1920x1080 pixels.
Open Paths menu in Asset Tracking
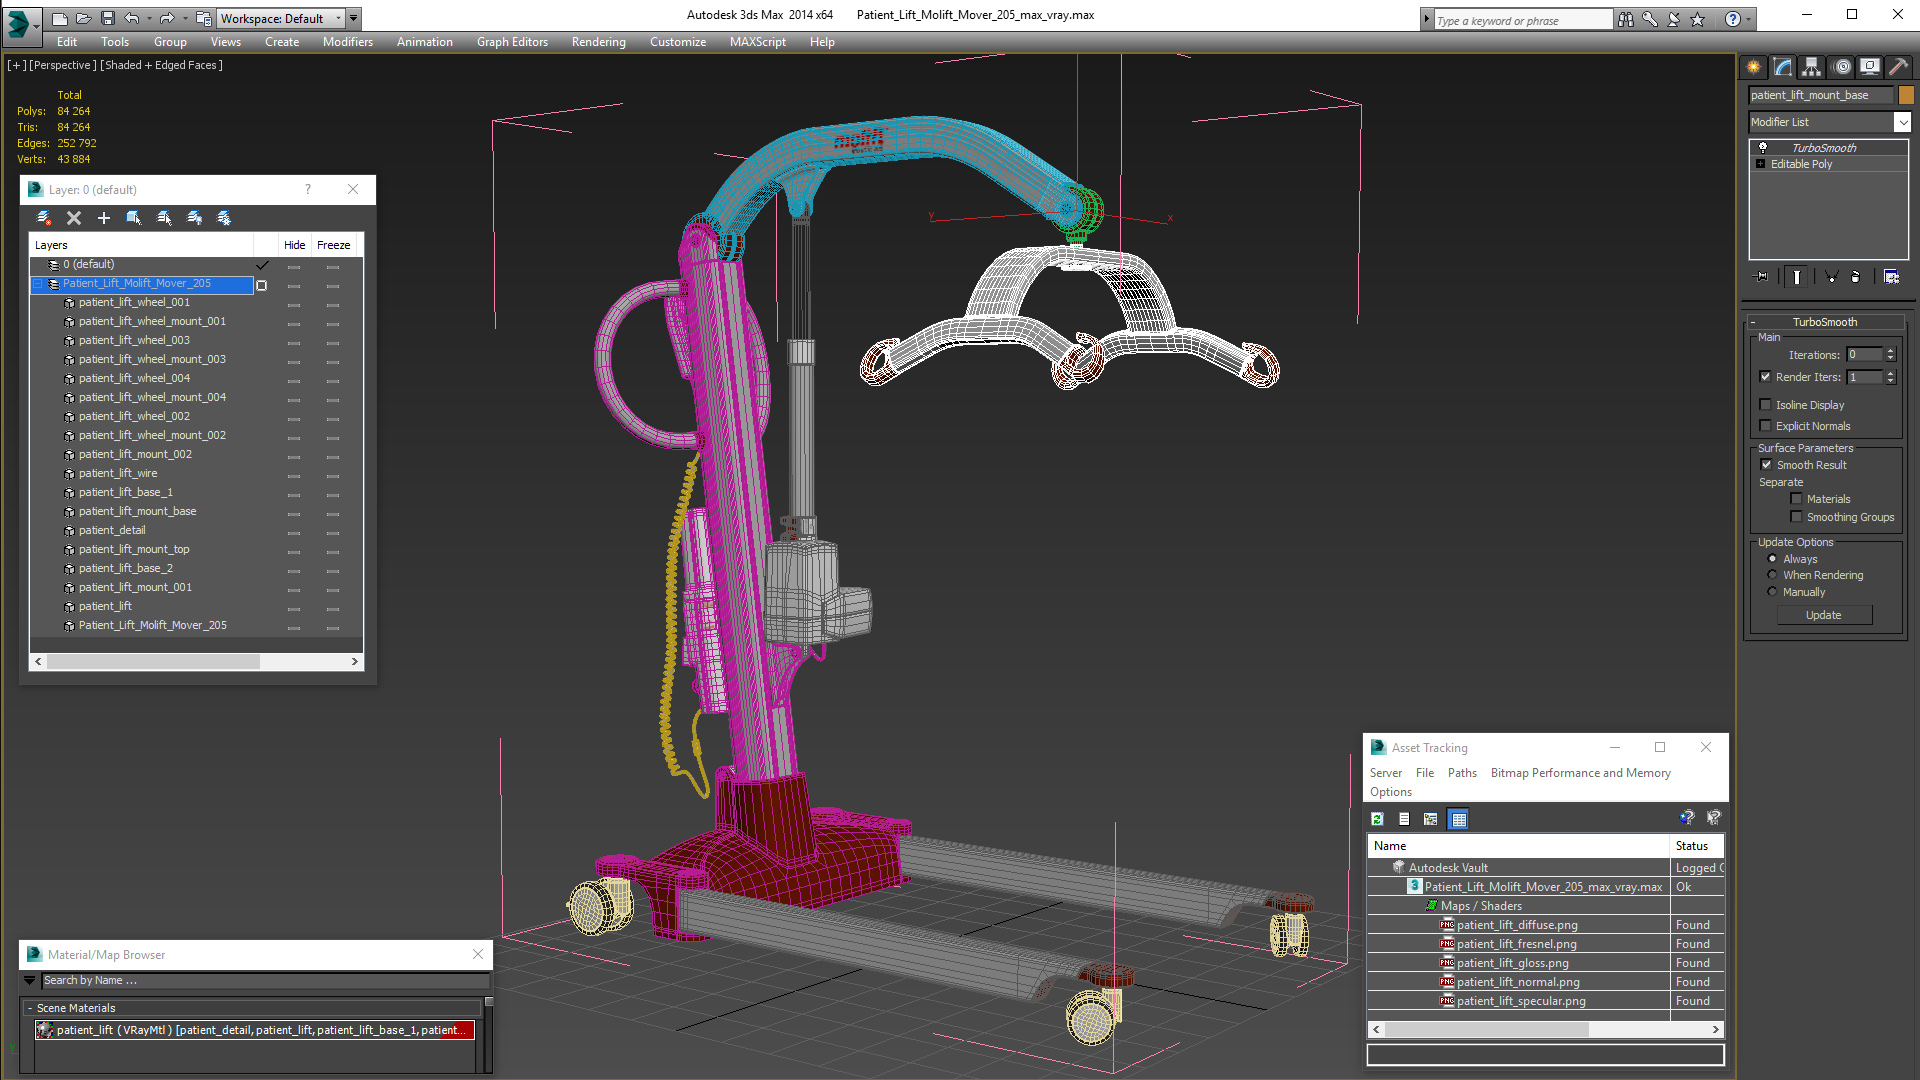1462,773
